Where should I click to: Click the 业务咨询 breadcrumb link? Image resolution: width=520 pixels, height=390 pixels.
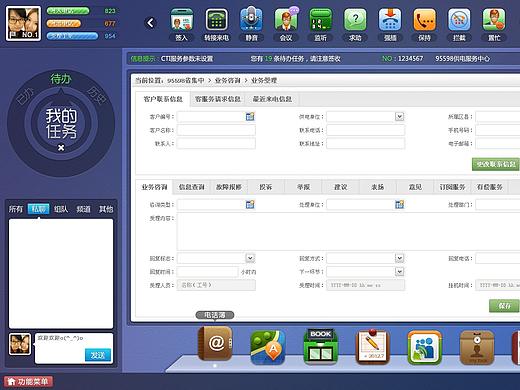(227, 80)
